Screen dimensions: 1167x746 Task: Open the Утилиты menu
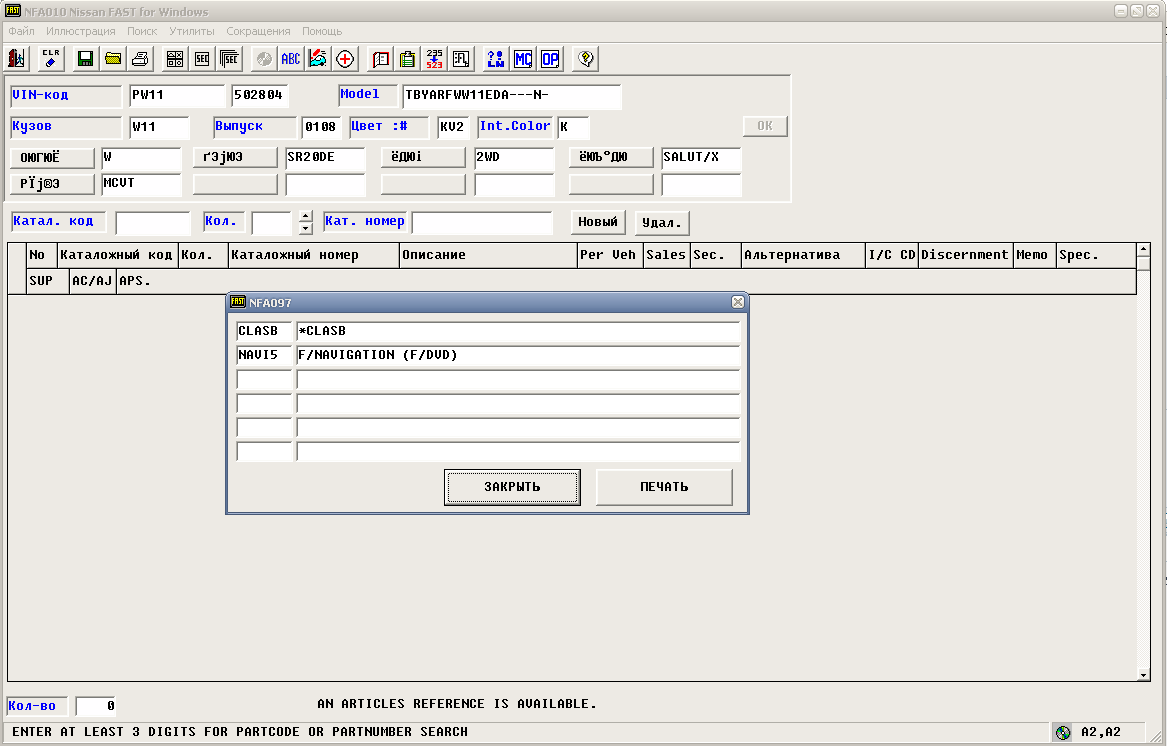[192, 31]
